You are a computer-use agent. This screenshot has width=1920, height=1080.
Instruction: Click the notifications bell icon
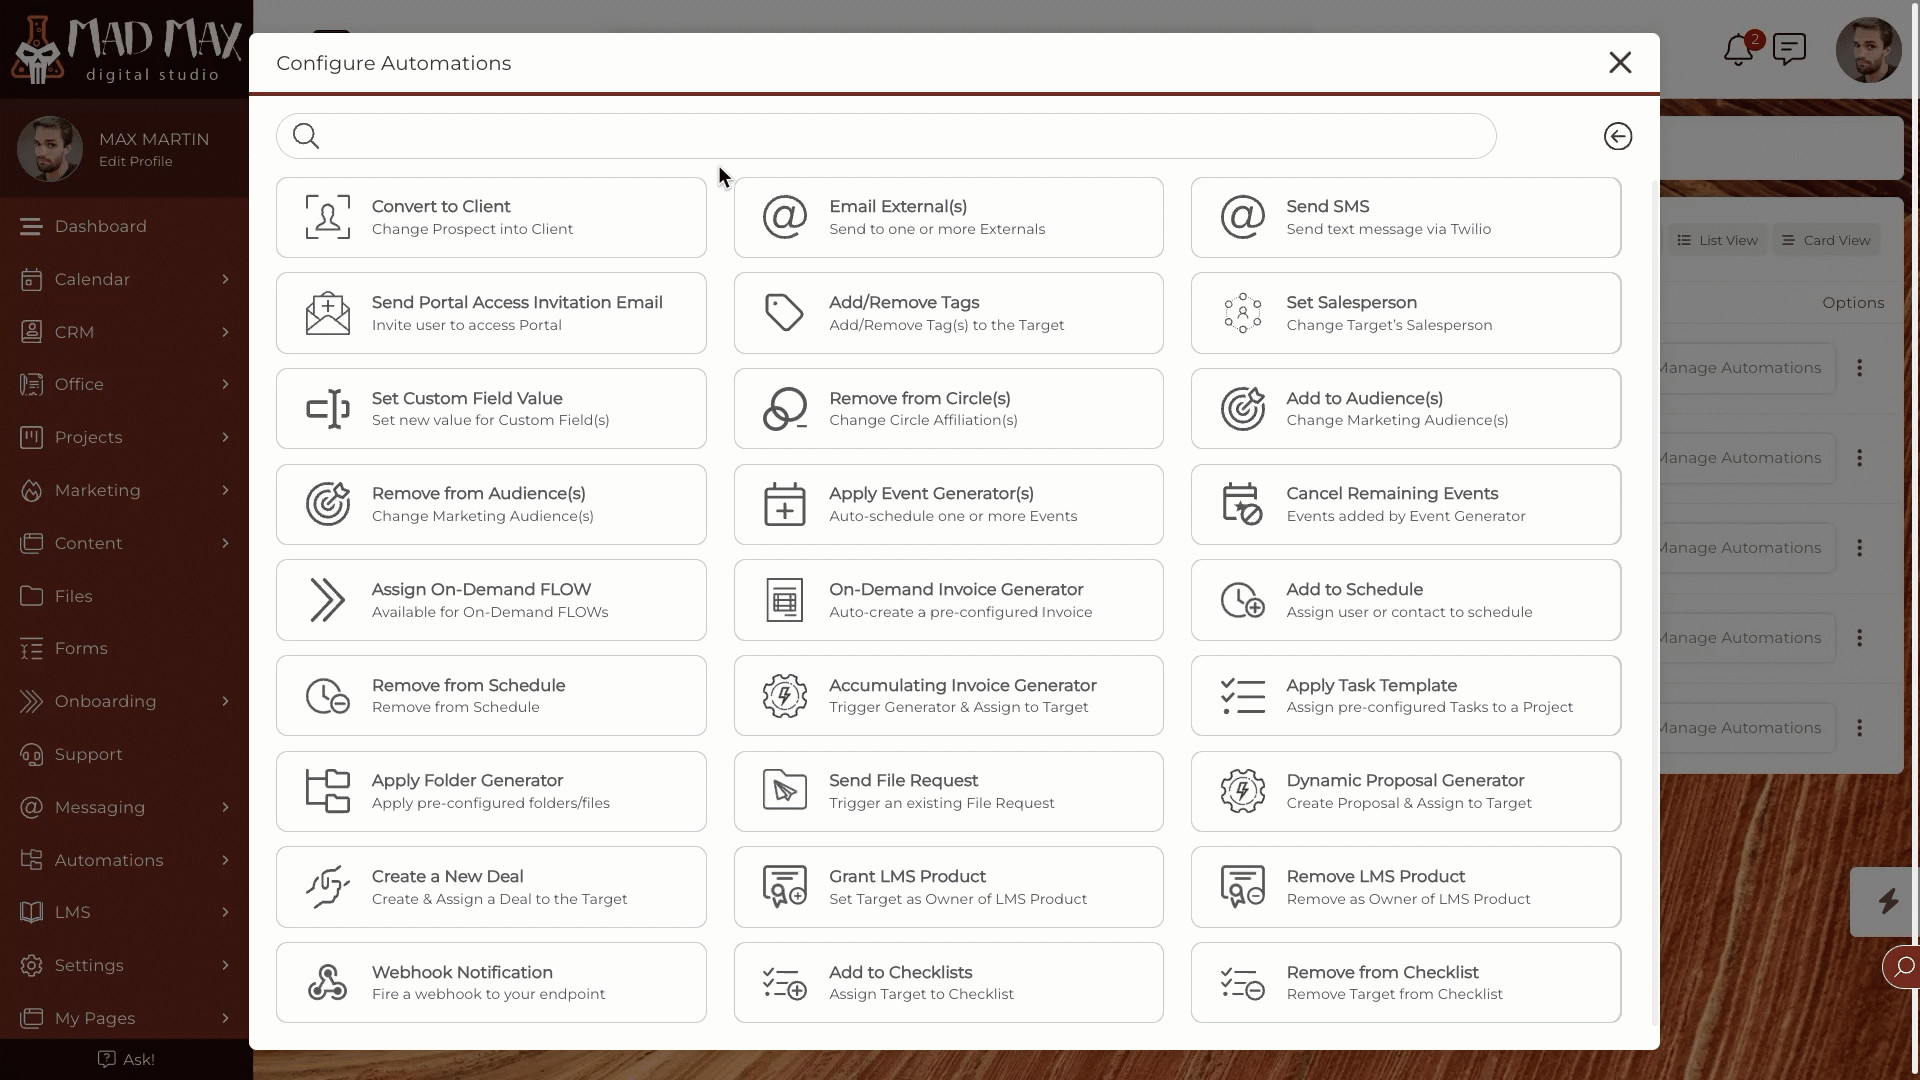pyautogui.click(x=1738, y=50)
